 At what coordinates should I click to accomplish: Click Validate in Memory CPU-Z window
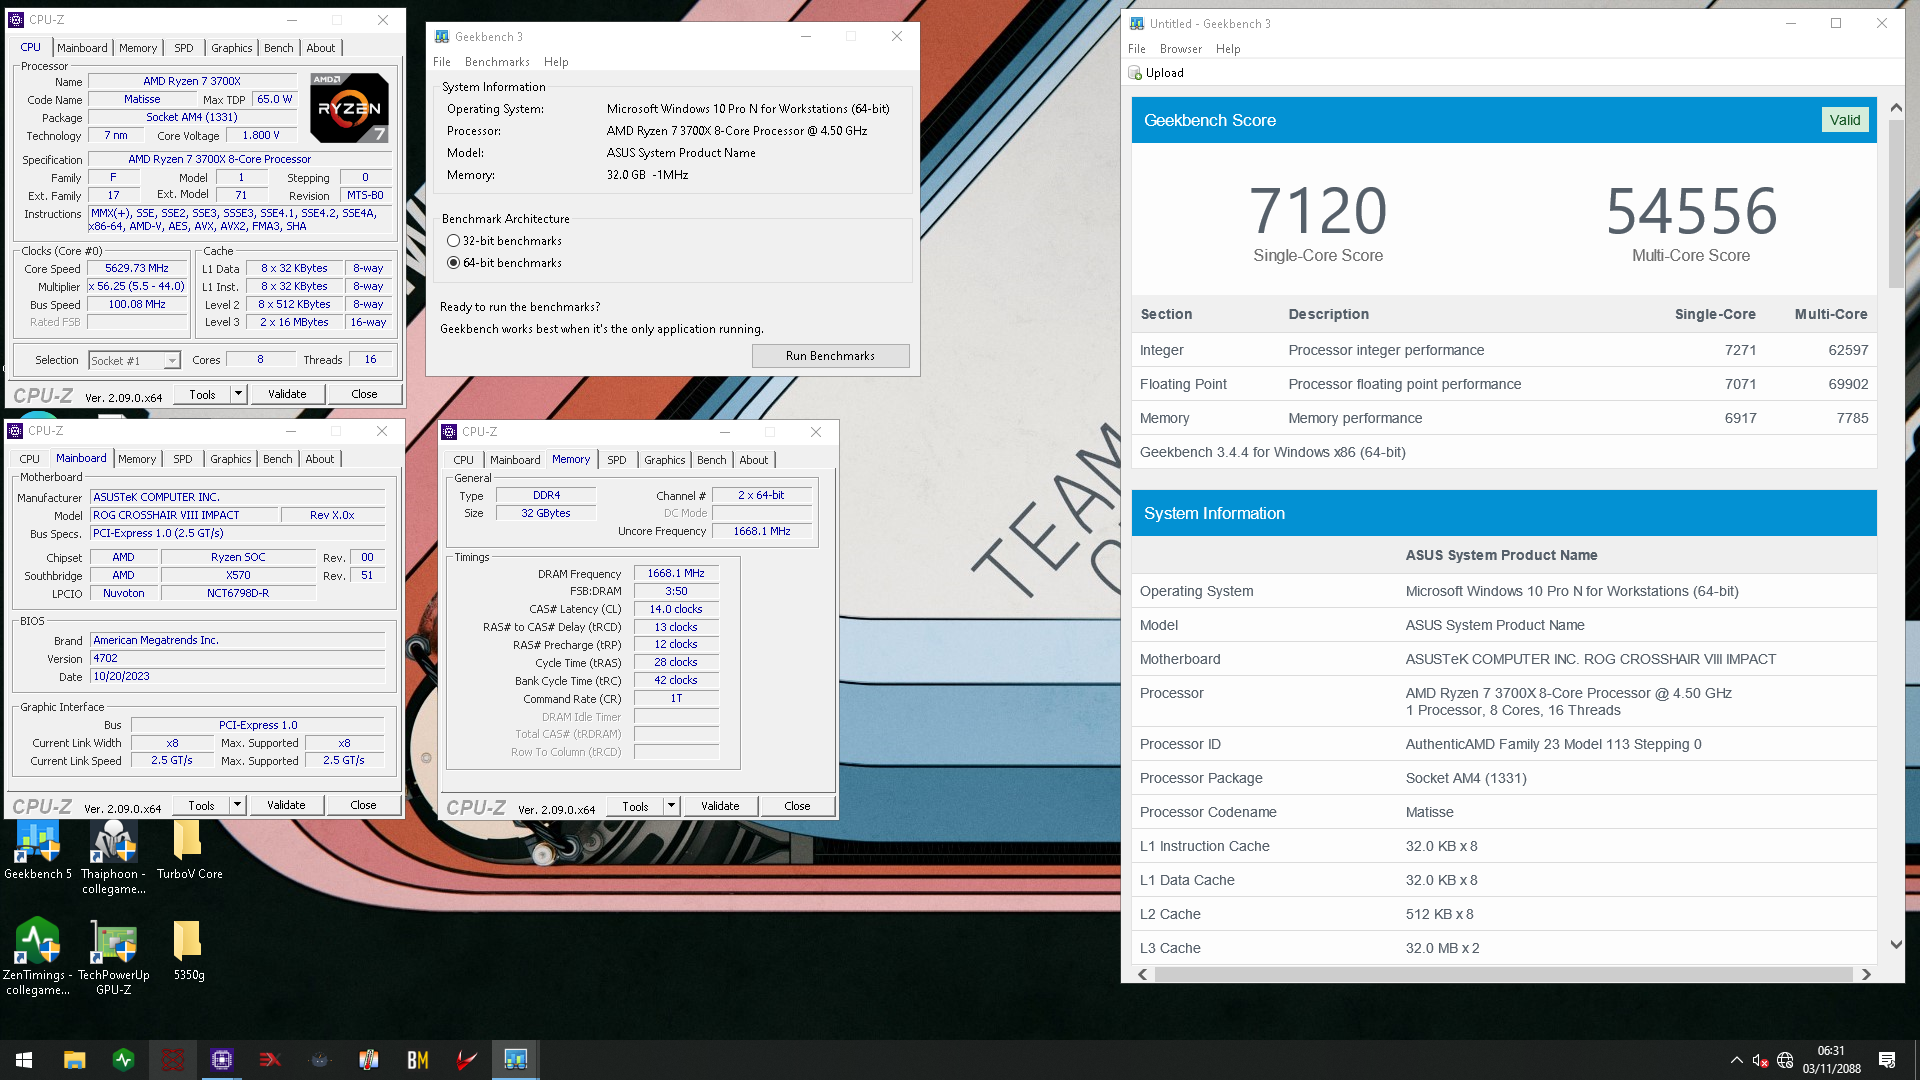pyautogui.click(x=720, y=806)
